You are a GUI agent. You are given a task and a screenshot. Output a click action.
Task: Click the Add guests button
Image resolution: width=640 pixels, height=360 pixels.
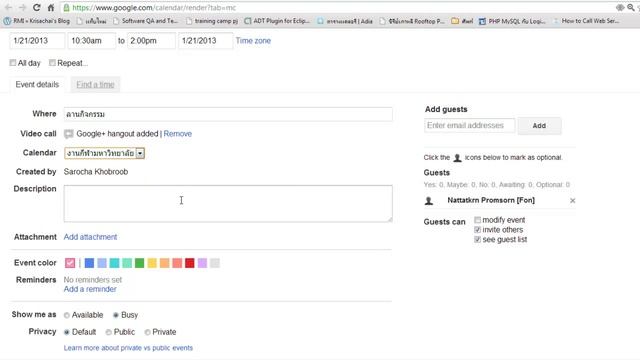coord(539,126)
